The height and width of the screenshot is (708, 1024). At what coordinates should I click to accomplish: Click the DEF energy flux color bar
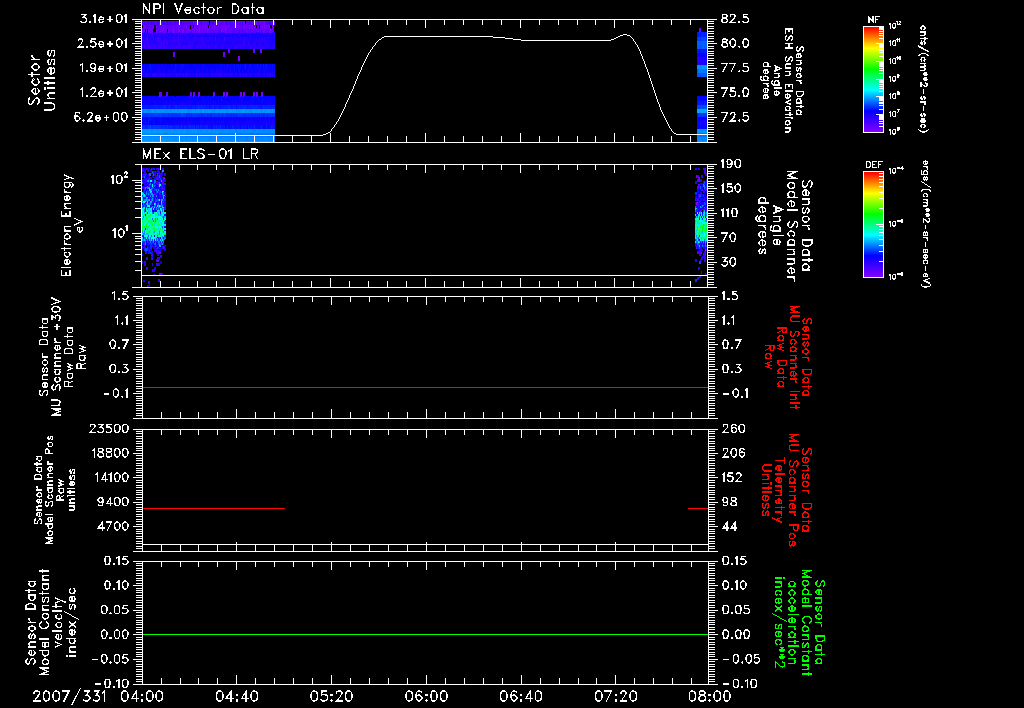(x=873, y=224)
